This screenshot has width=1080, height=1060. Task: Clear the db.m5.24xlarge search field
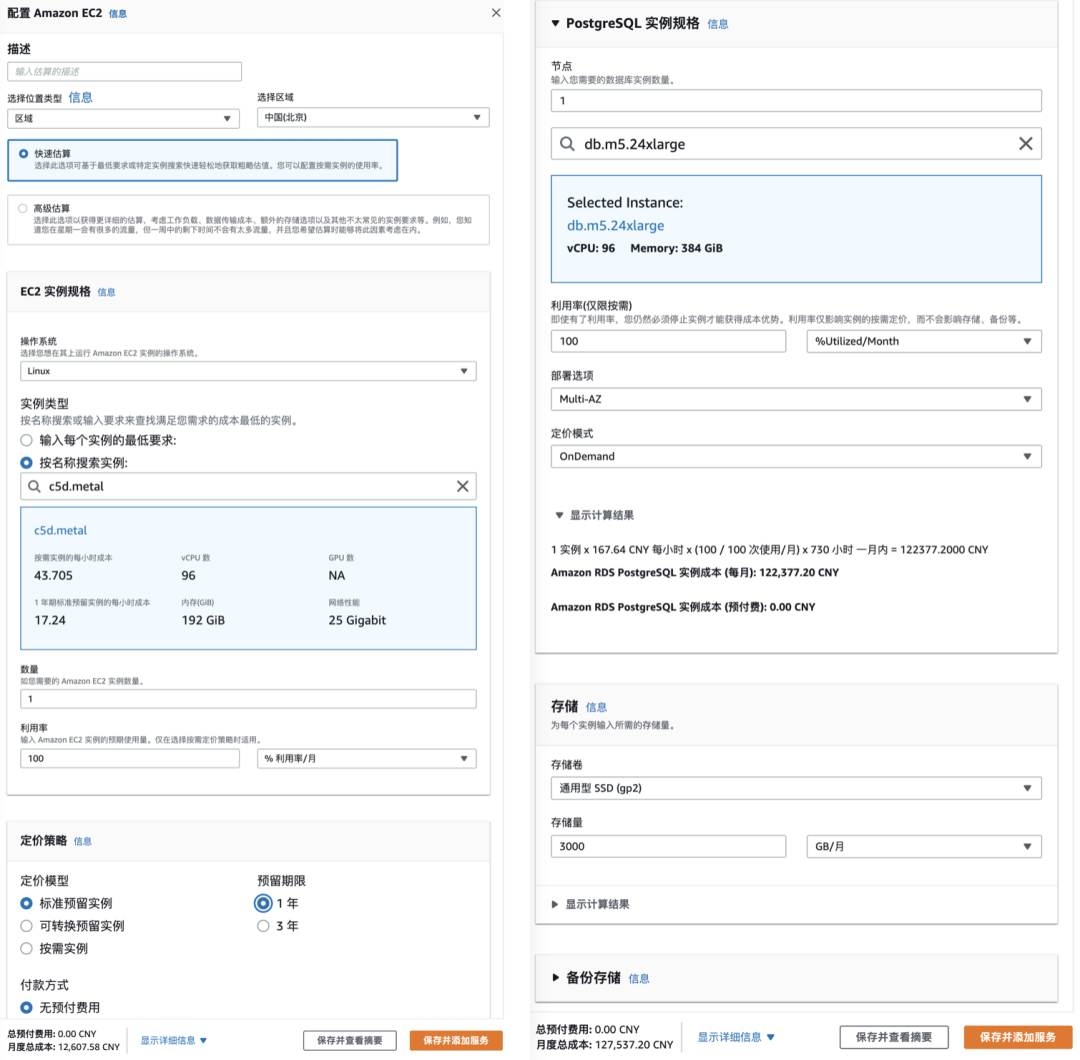tap(1026, 143)
